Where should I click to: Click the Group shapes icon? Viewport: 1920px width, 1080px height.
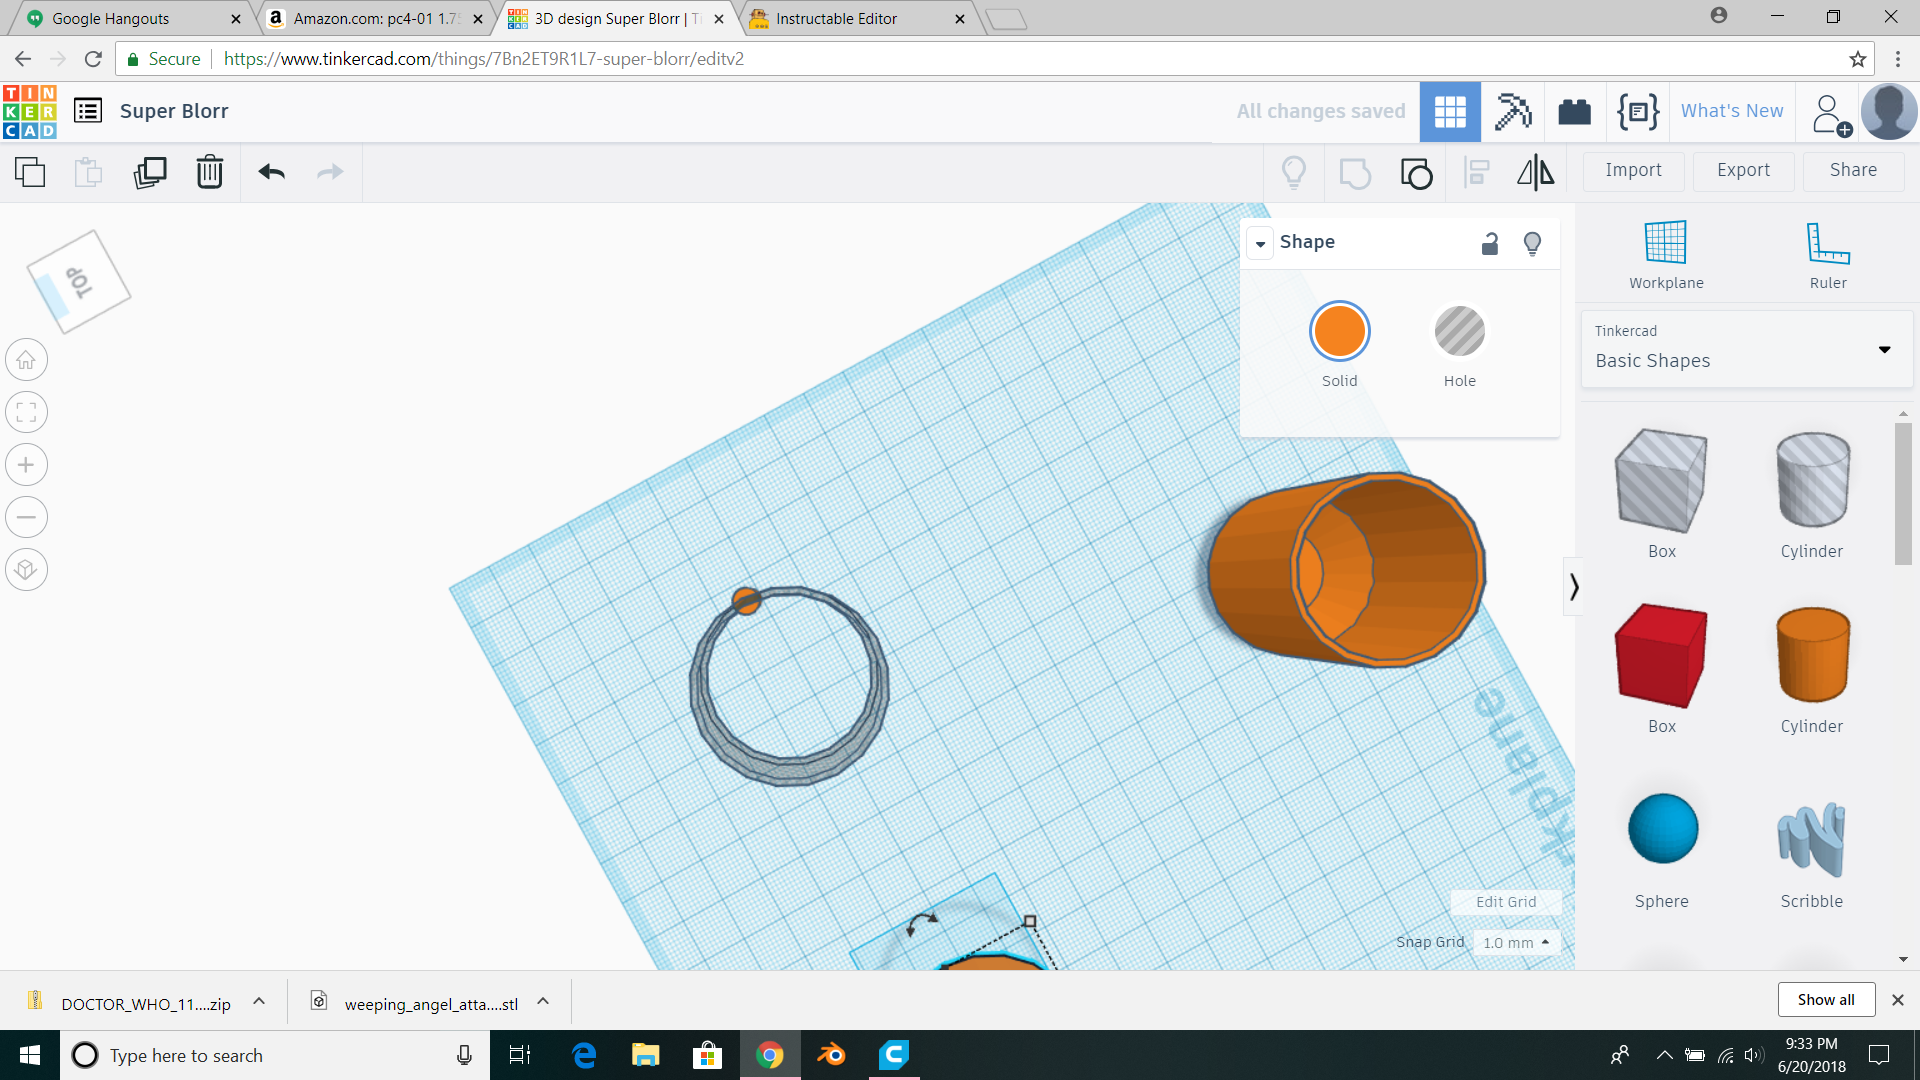click(1355, 173)
